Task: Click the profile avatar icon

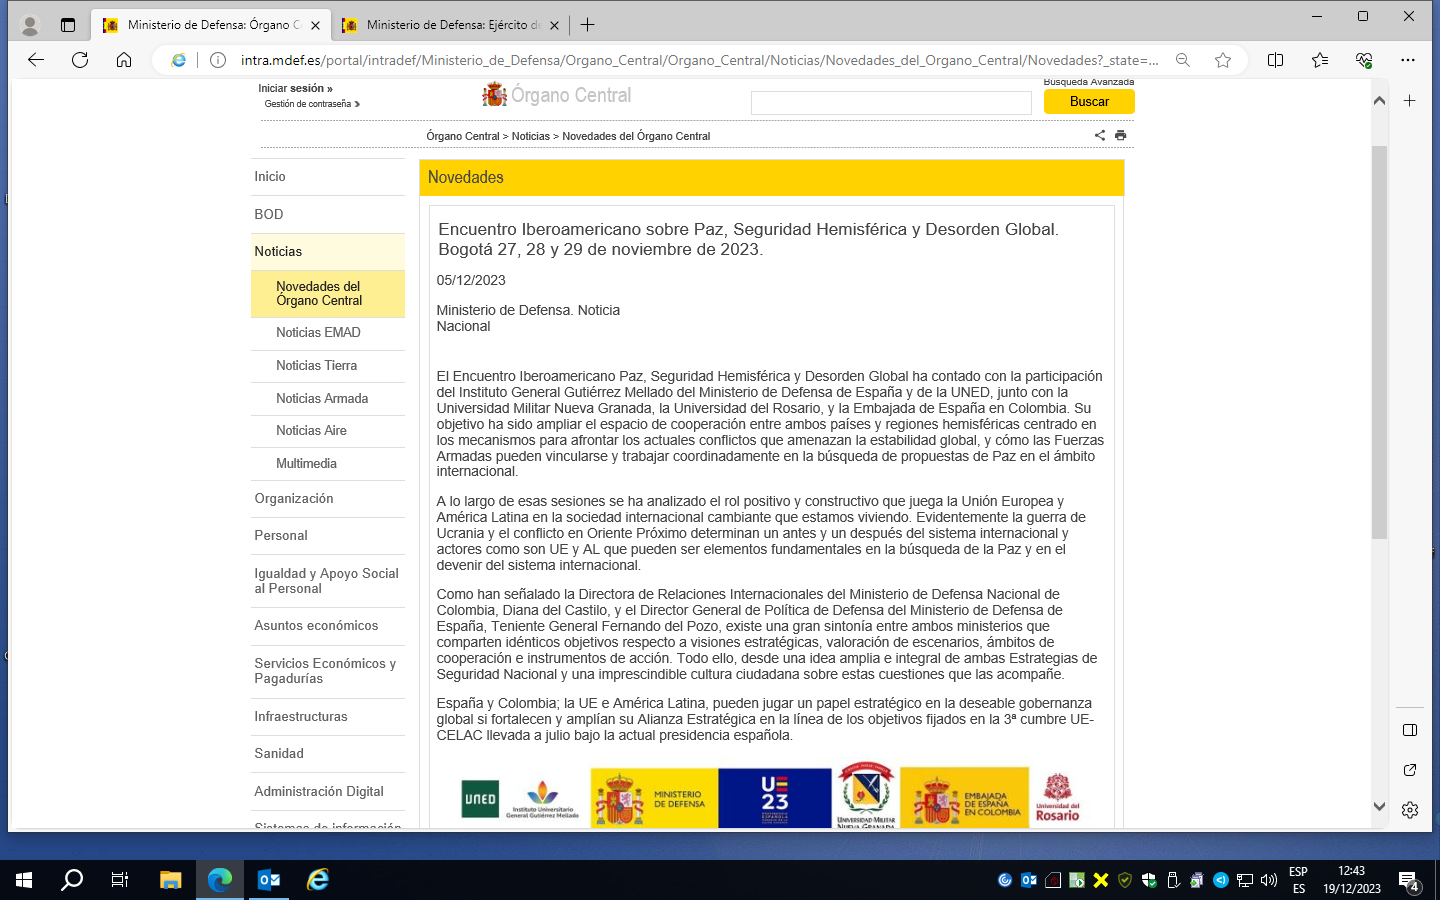Action: click(30, 25)
